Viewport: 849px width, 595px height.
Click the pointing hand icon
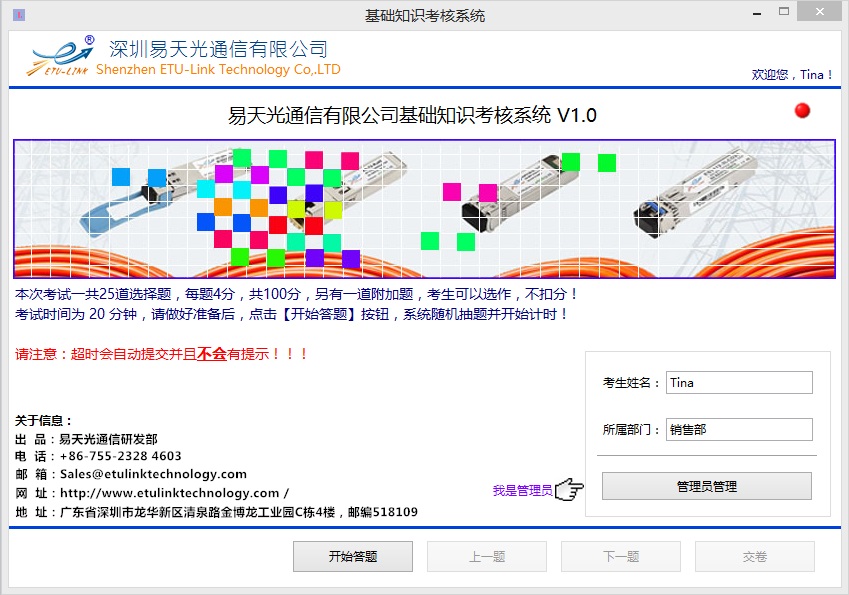pos(569,489)
